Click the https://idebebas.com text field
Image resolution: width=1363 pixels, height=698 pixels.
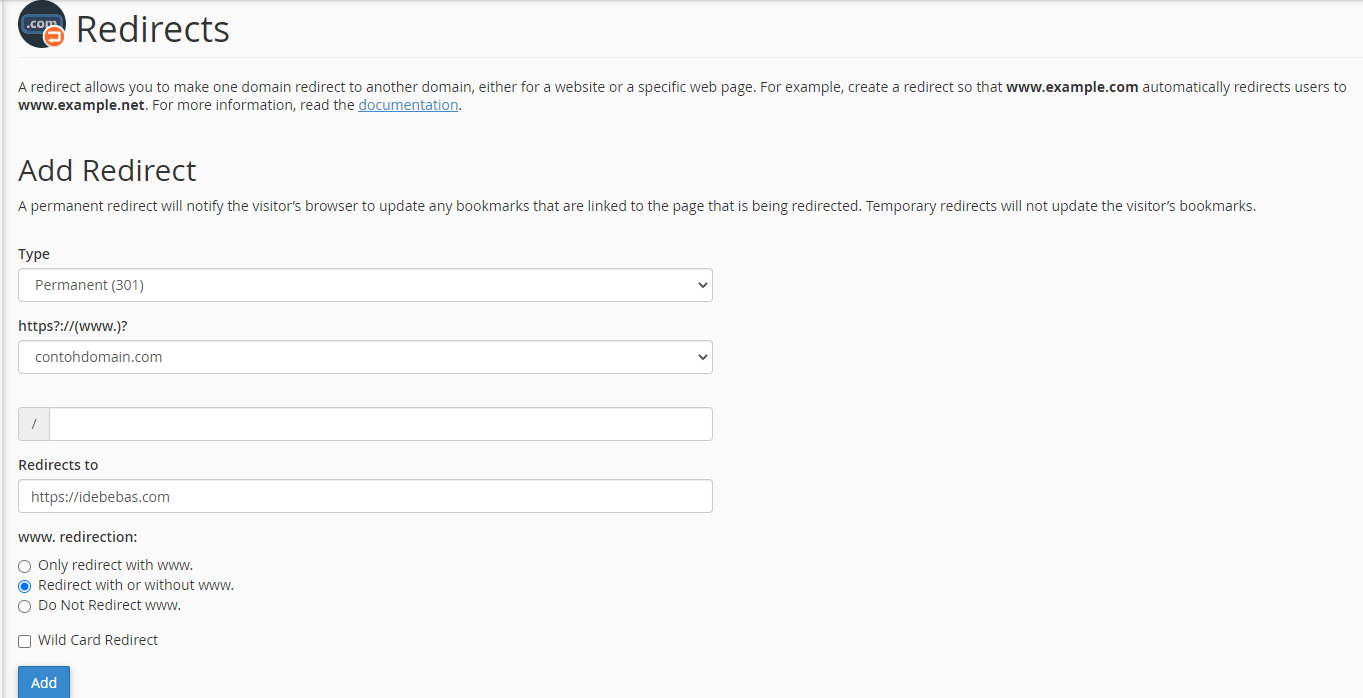[x=365, y=496]
